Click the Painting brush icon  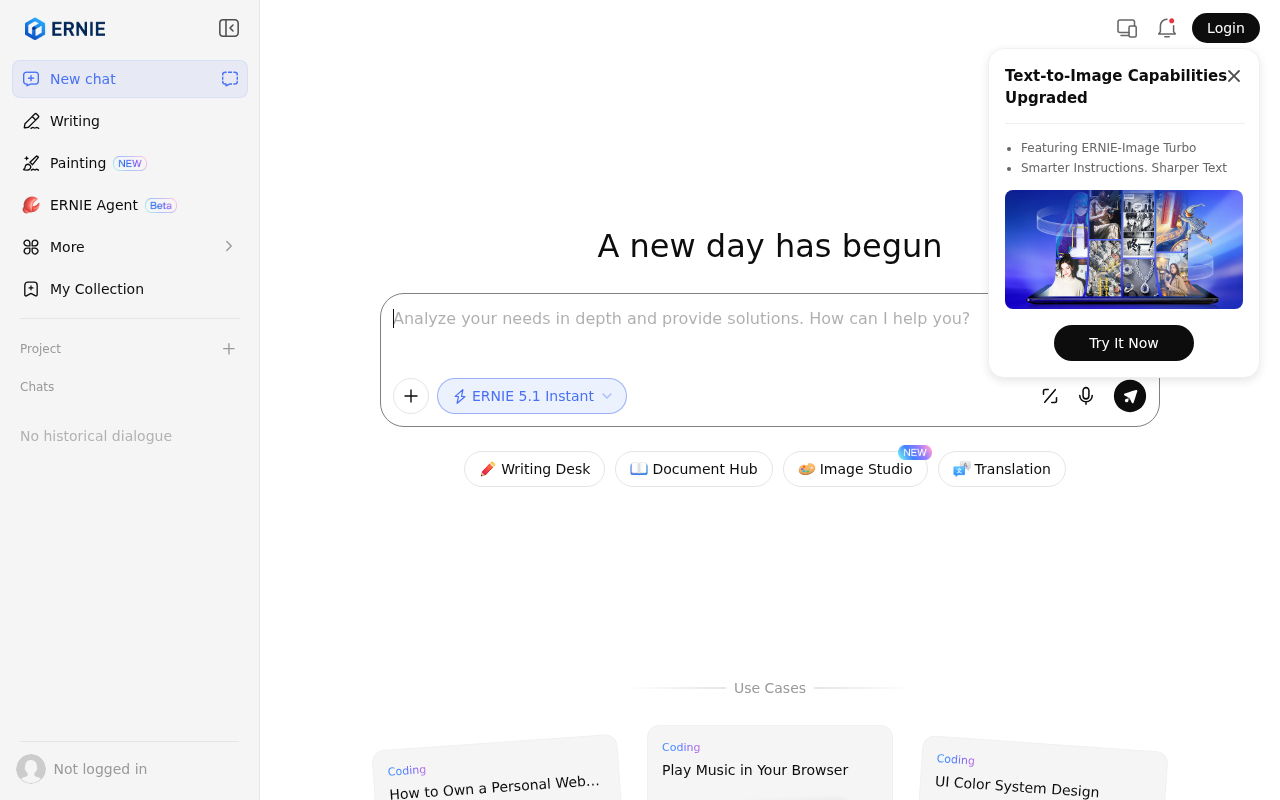pos(31,163)
